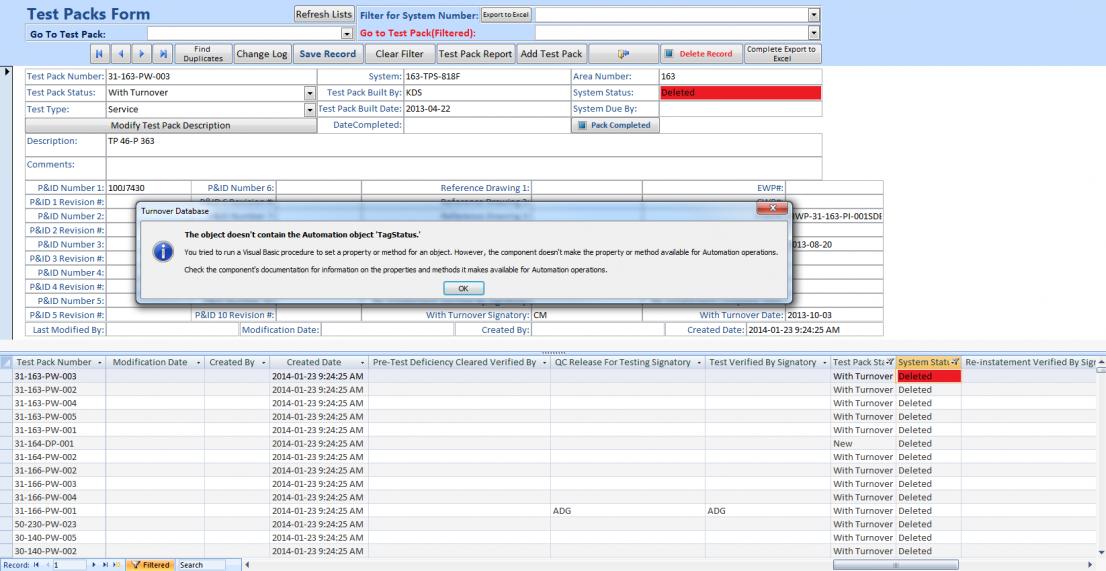
Task: Click Complete Export to Excel button
Action: click(x=782, y=54)
